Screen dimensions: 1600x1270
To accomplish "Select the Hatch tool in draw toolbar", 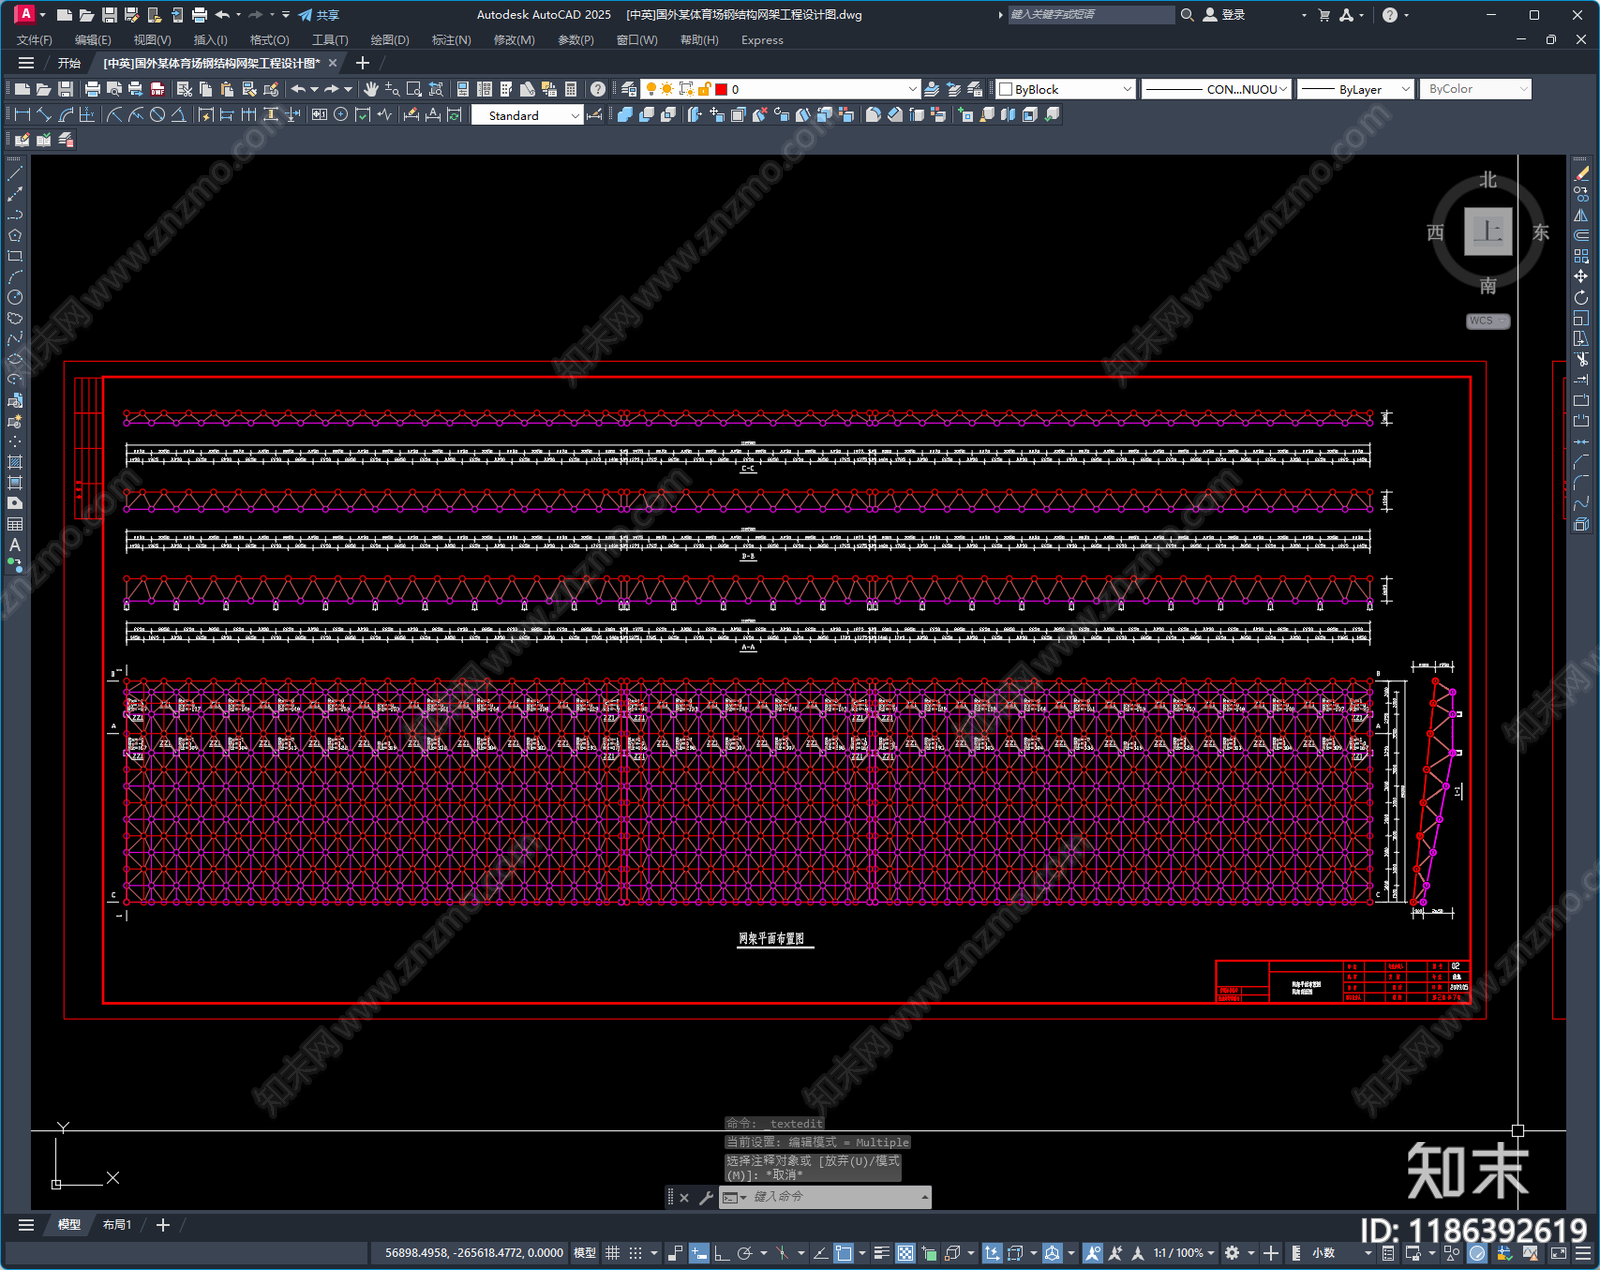I will point(15,462).
